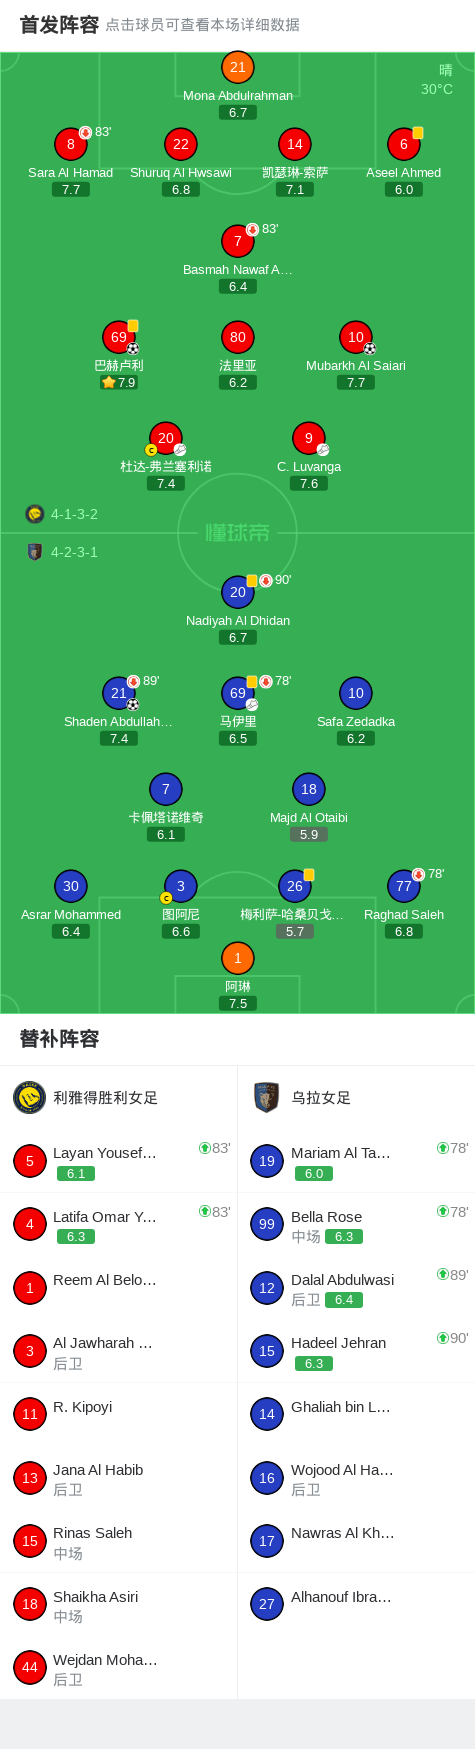The height and width of the screenshot is (1749, 475).
Task: Open blue player 77 Raghad Saleh
Action: 404,886
